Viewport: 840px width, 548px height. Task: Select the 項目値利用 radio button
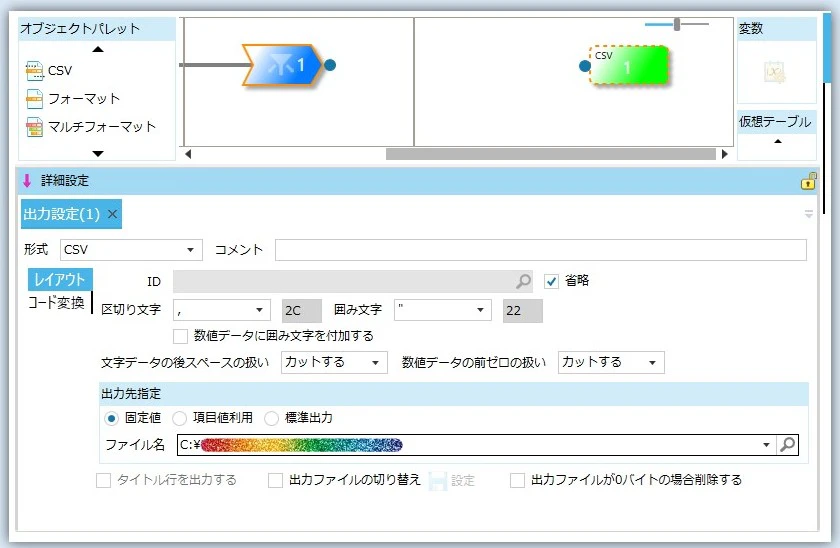pyautogui.click(x=179, y=418)
